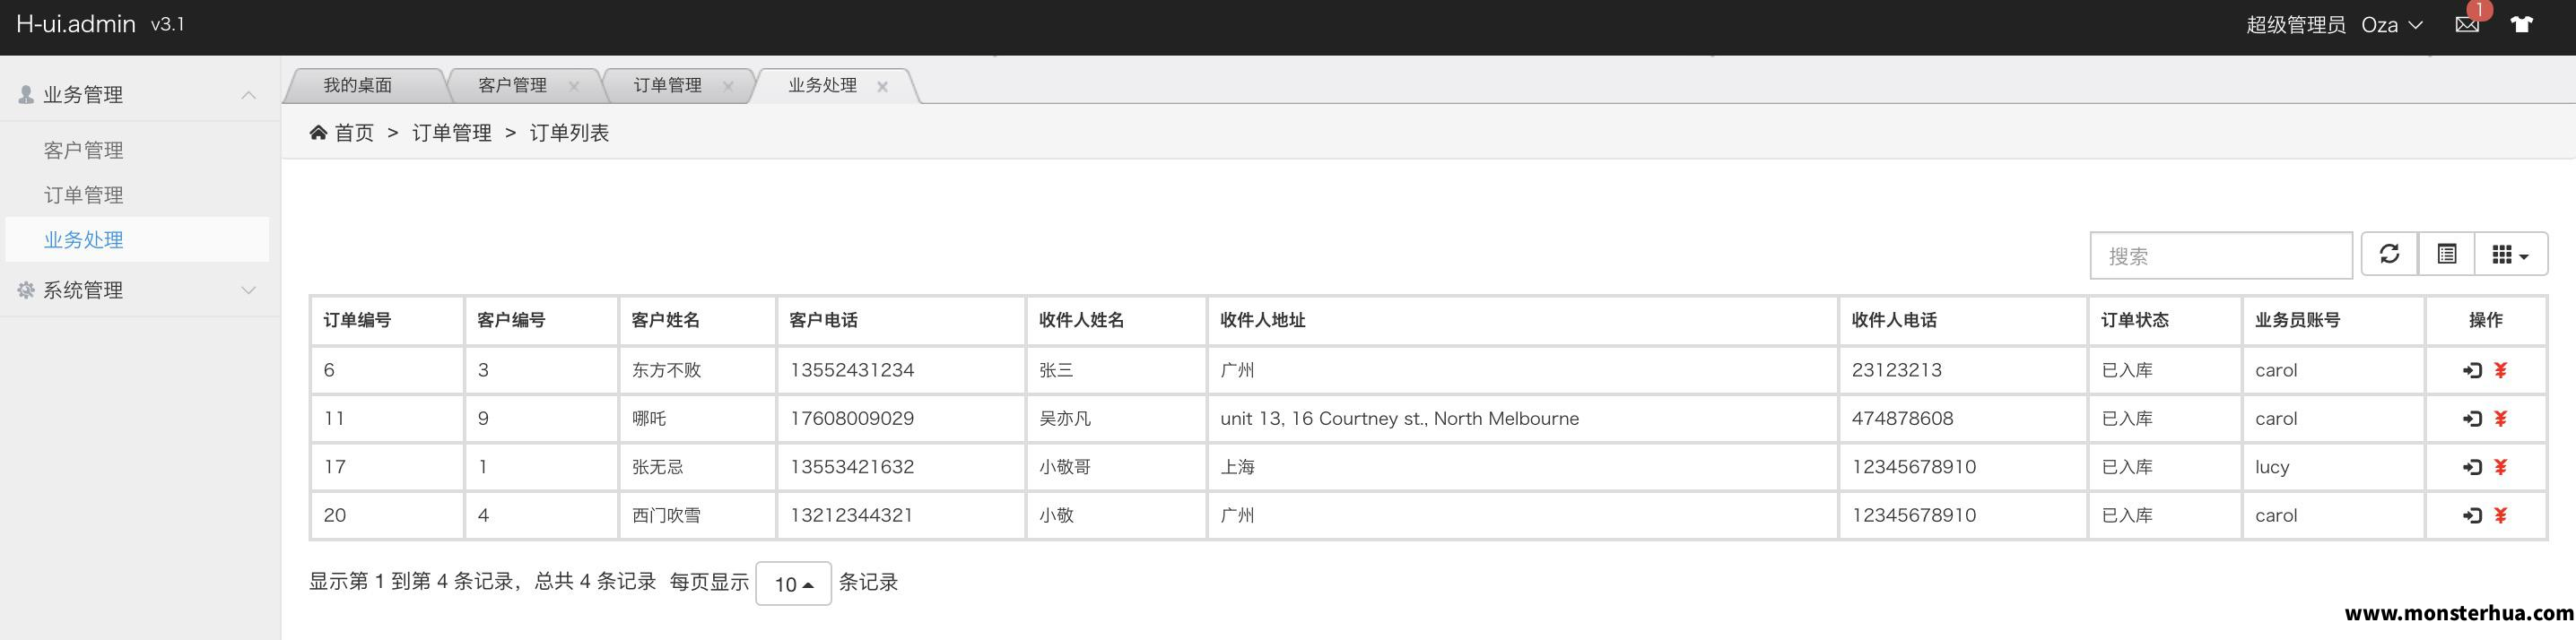Click the 超级管理员 role label
The height and width of the screenshot is (640, 2576).
2296,25
